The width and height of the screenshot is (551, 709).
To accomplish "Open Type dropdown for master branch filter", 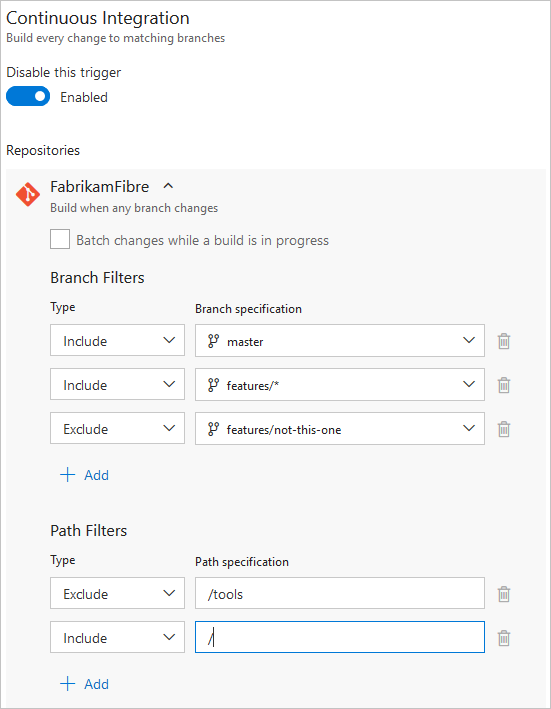I will (x=118, y=340).
